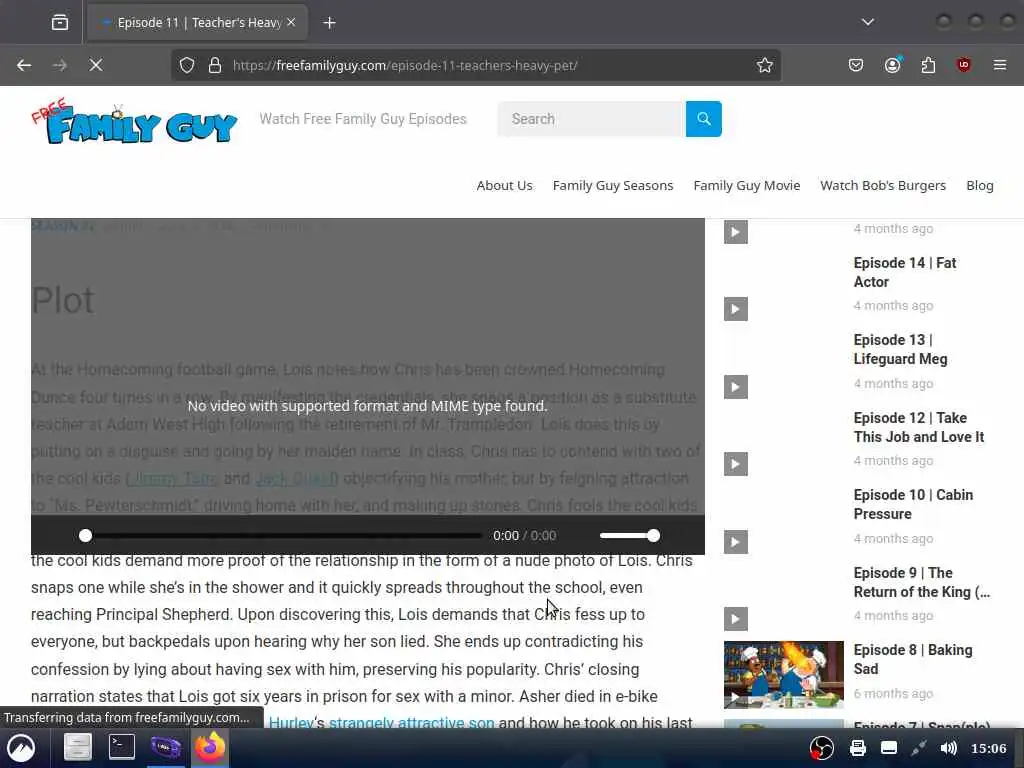Click the site Search input field

pos(592,119)
